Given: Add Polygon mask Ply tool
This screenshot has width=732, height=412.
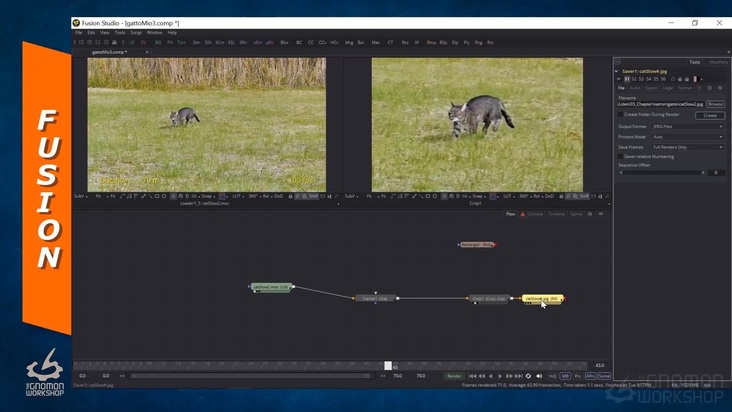Looking at the screenshot, I should [466, 42].
